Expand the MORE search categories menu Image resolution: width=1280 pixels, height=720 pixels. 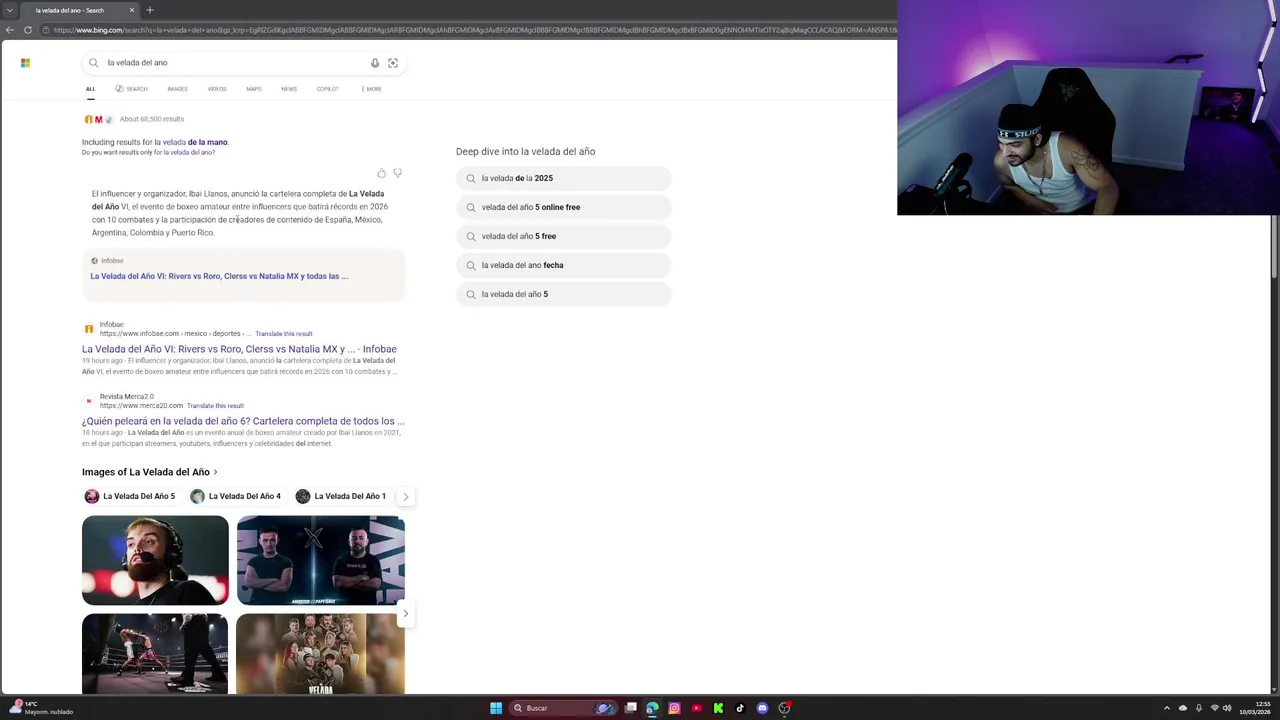[x=371, y=89]
